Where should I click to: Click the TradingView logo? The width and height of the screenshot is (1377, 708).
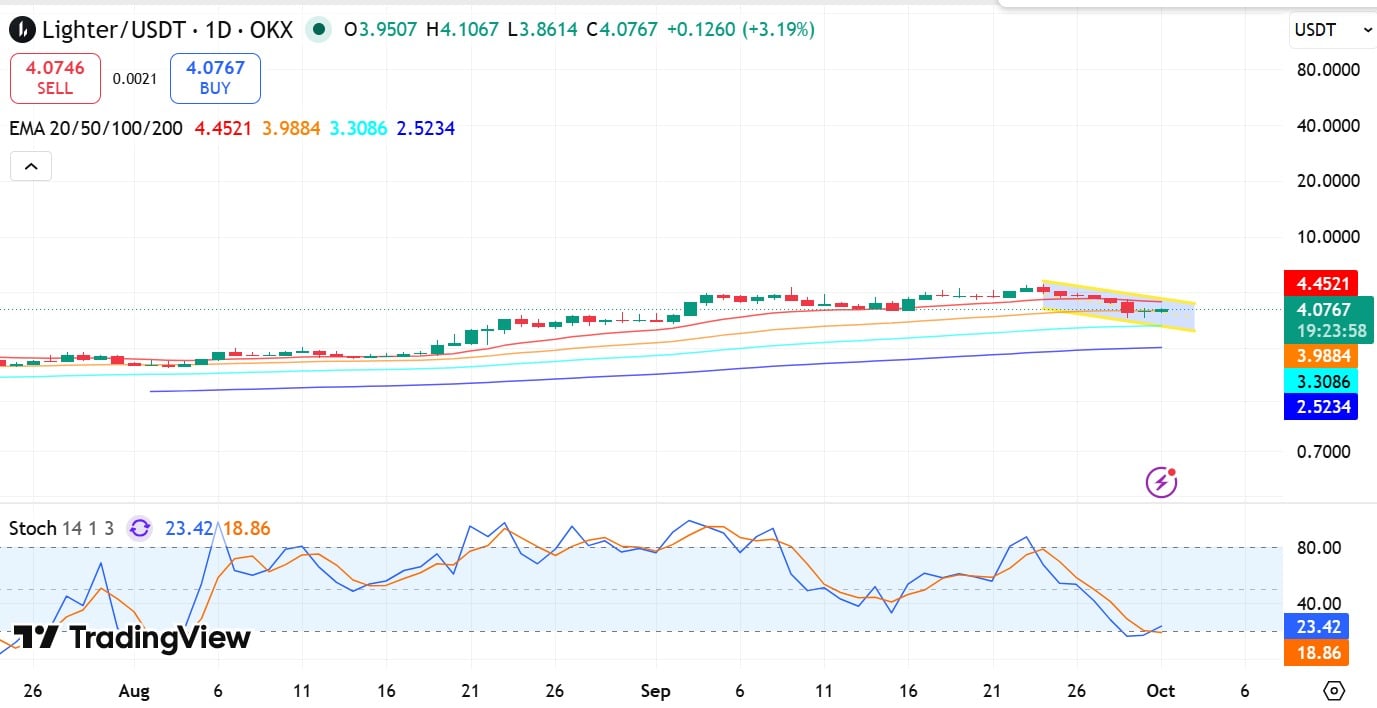(x=131, y=638)
